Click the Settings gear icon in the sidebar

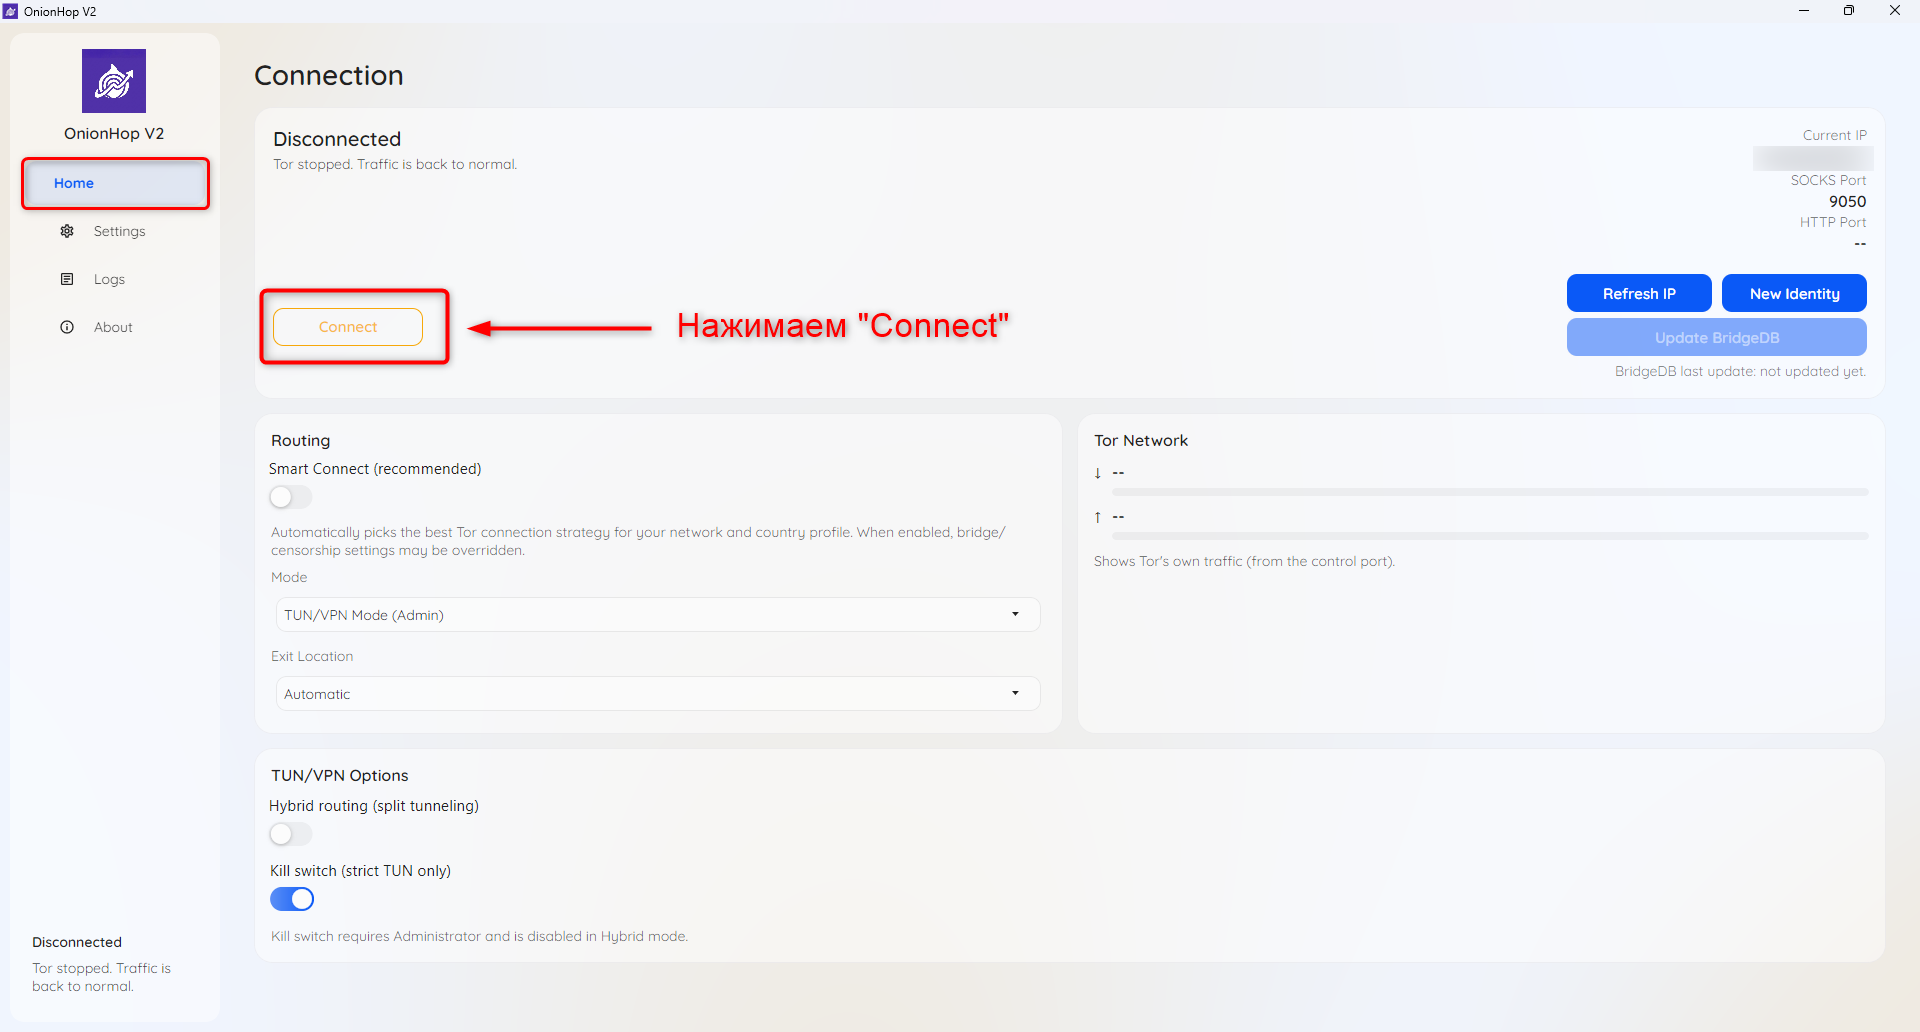coord(67,231)
